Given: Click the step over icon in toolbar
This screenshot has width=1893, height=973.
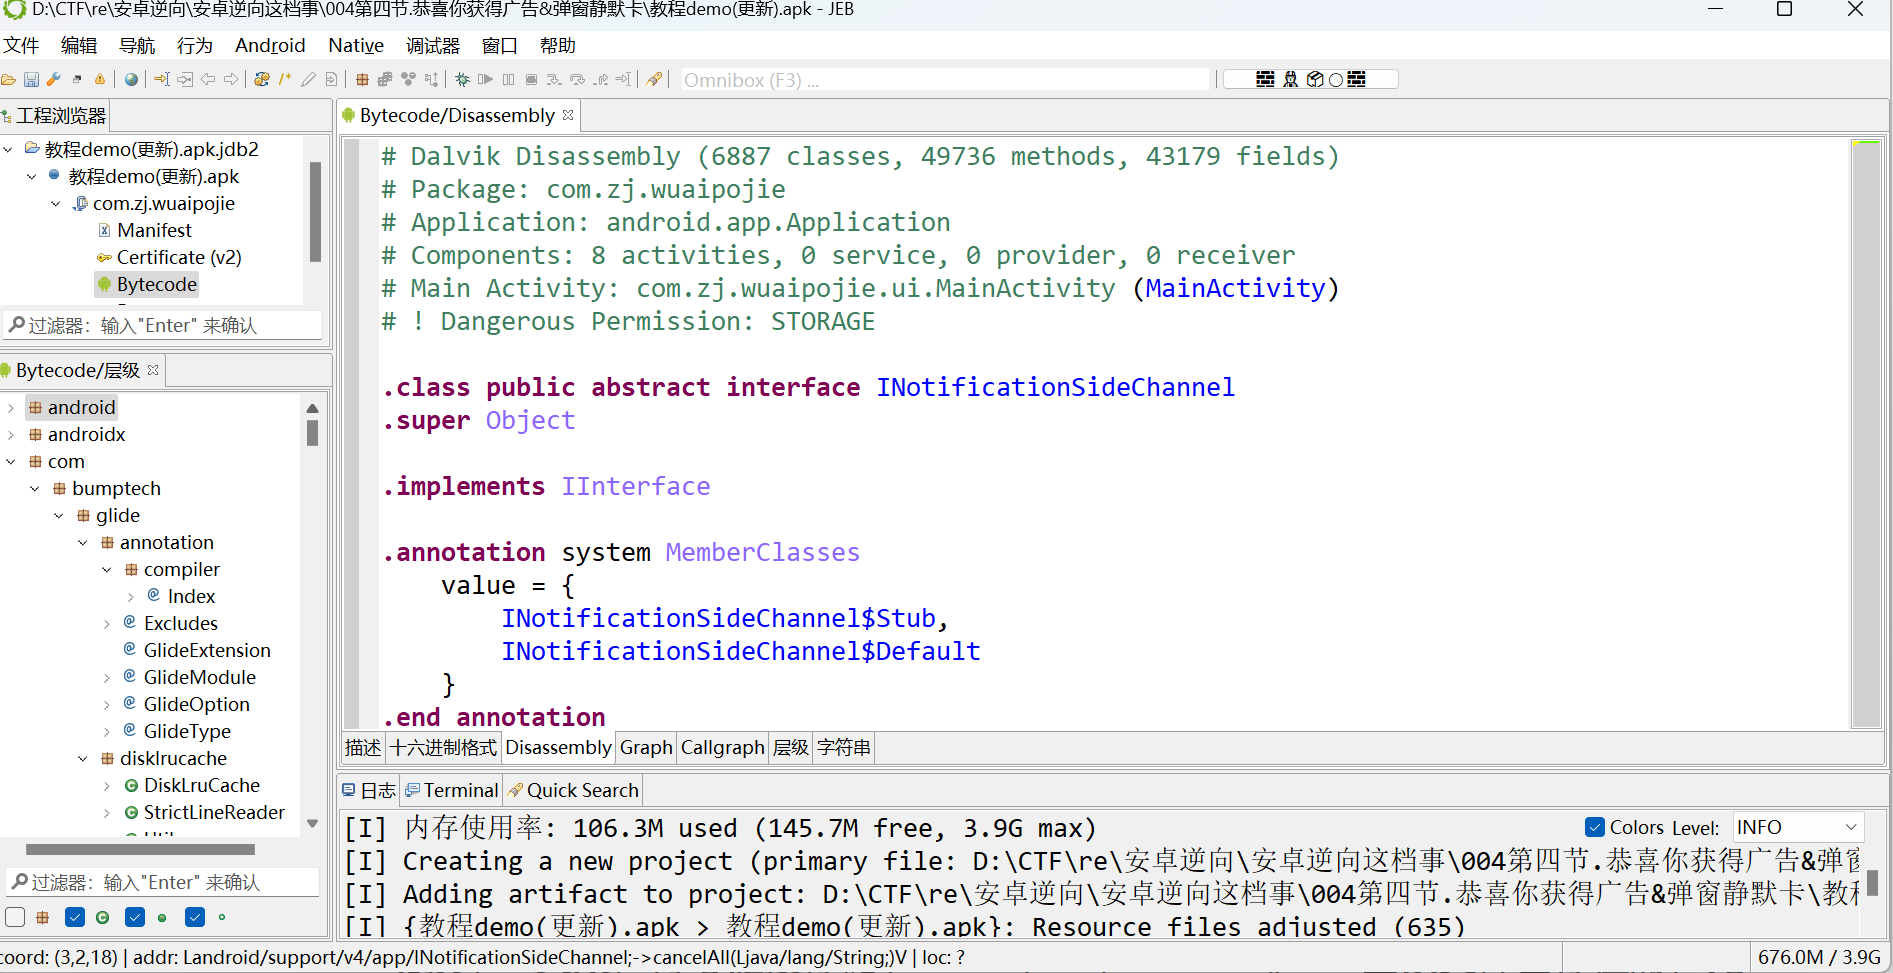Looking at the screenshot, I should coord(577,79).
